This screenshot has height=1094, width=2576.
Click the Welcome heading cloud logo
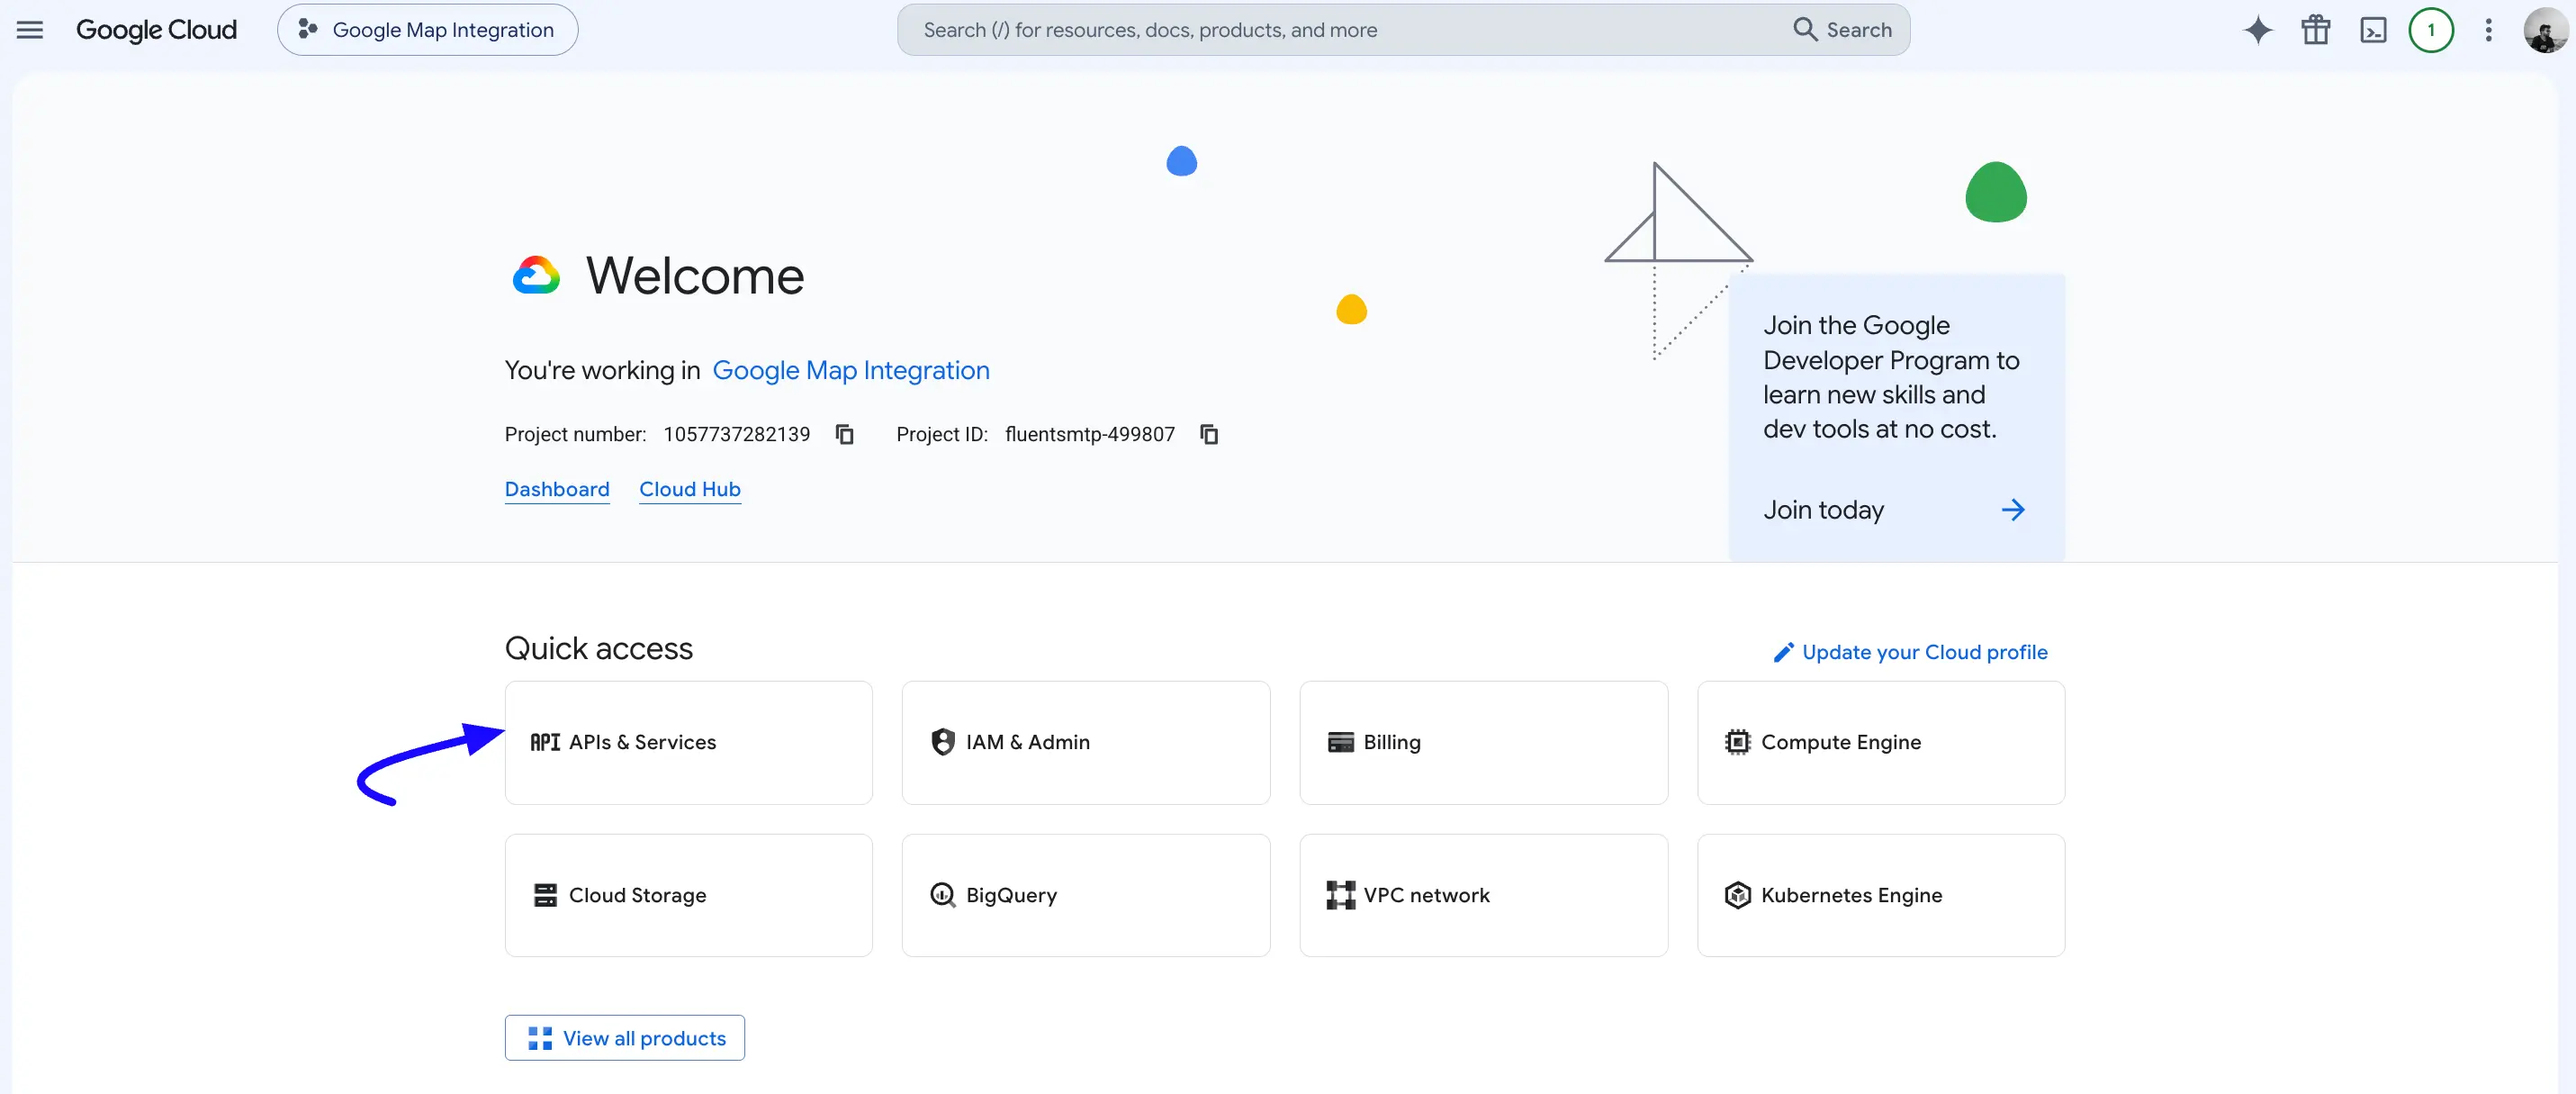coord(536,275)
